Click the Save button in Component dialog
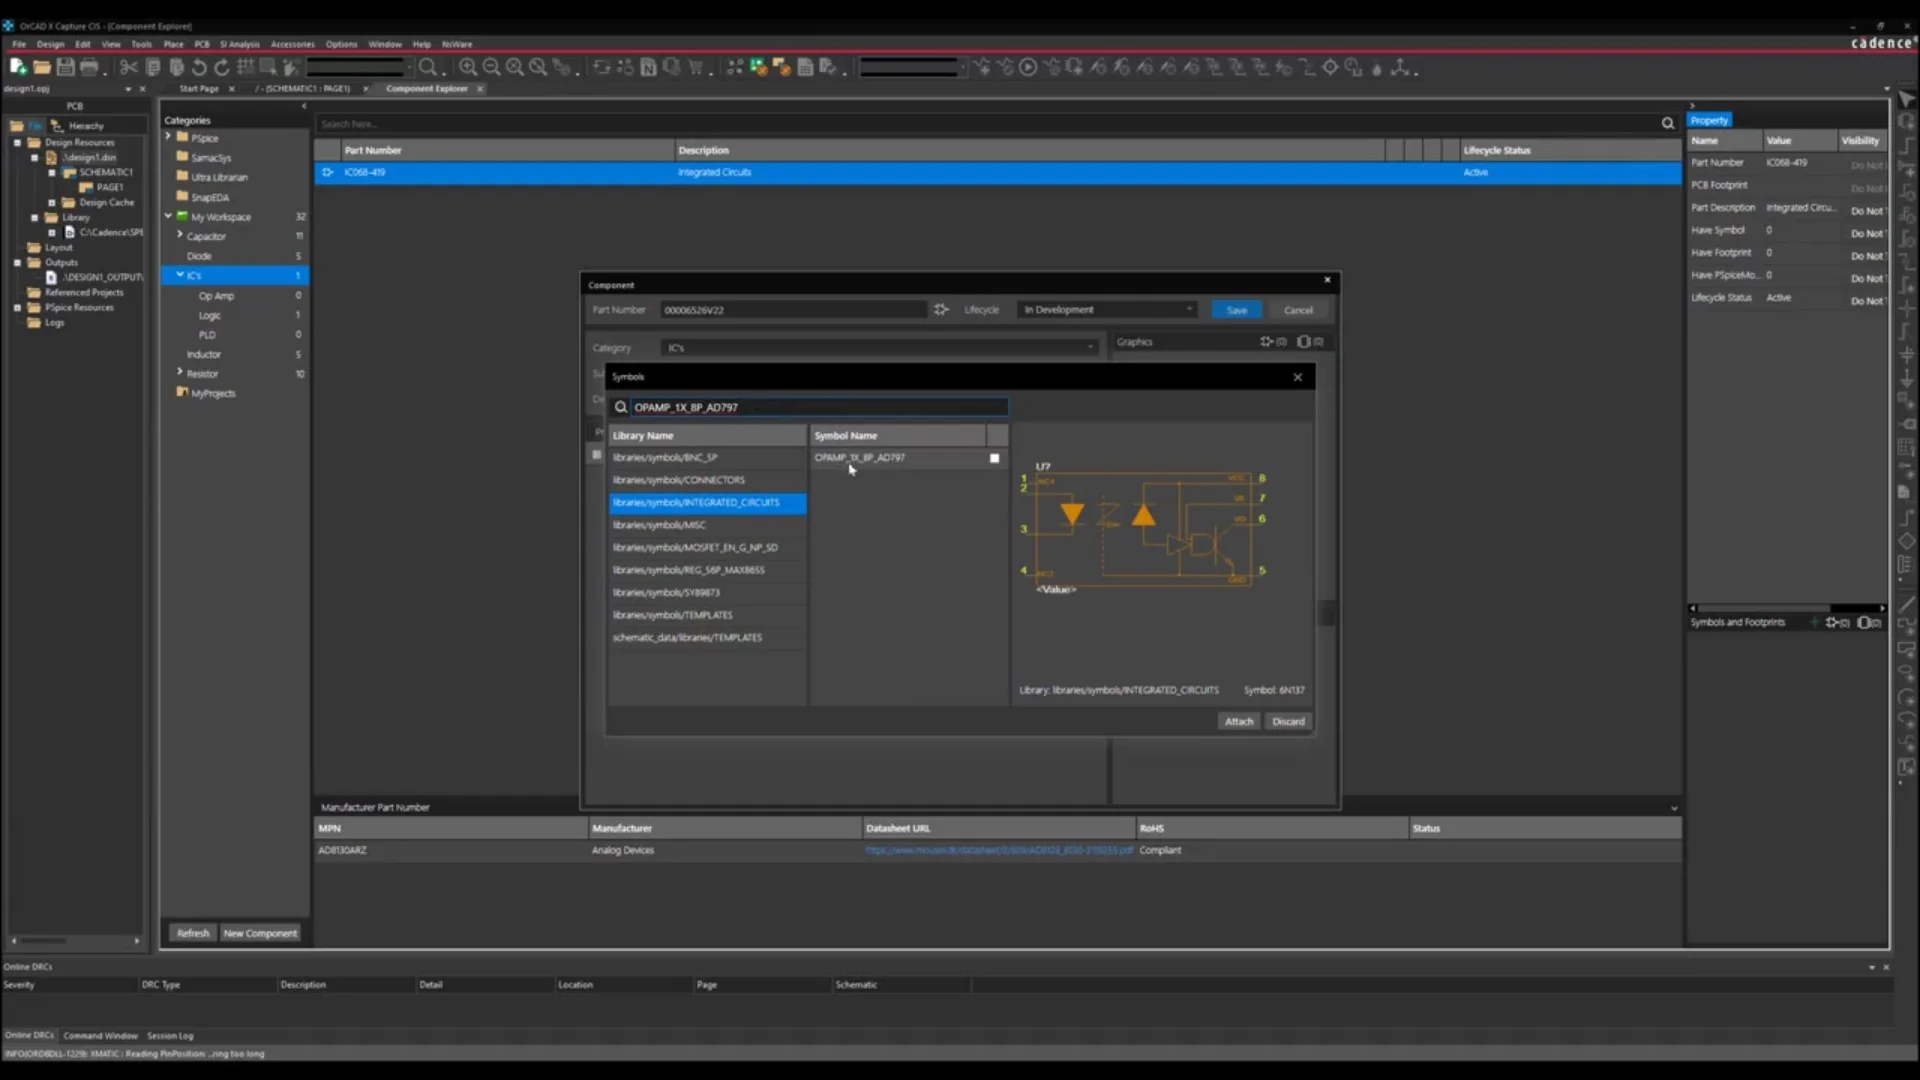Screen dimensions: 1920x1080 pyautogui.click(x=1236, y=310)
